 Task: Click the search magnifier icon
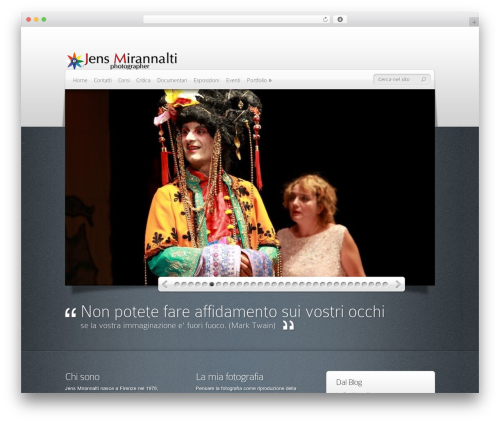click(x=423, y=79)
